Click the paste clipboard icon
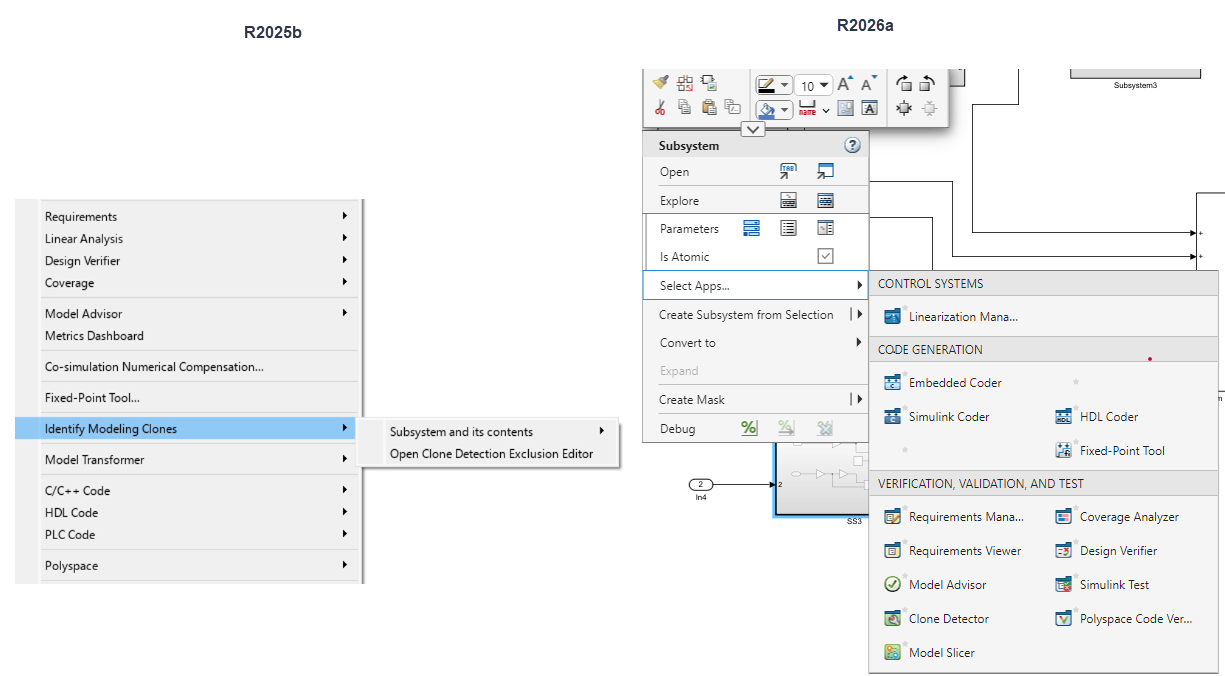This screenshot has height=676, width=1225. (x=709, y=107)
